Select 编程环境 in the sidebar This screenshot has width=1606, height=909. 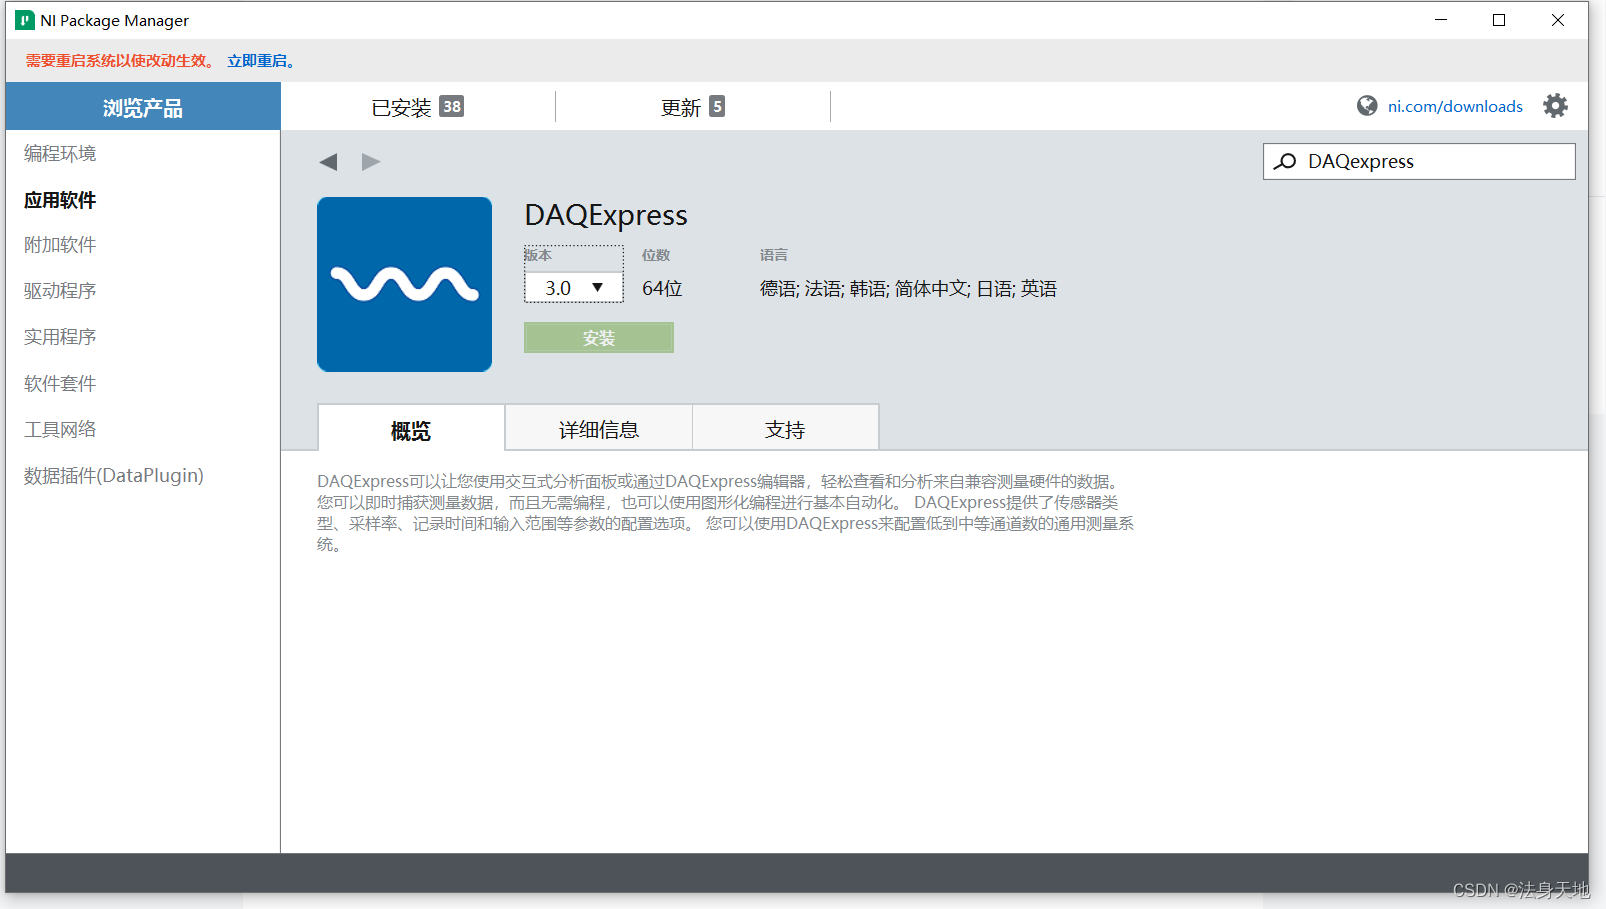[x=59, y=152]
